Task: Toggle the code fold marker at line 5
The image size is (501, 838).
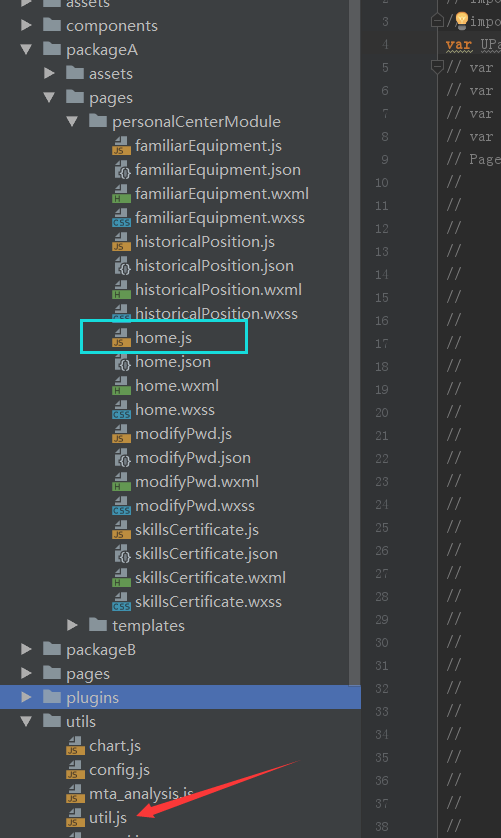Action: (437, 67)
